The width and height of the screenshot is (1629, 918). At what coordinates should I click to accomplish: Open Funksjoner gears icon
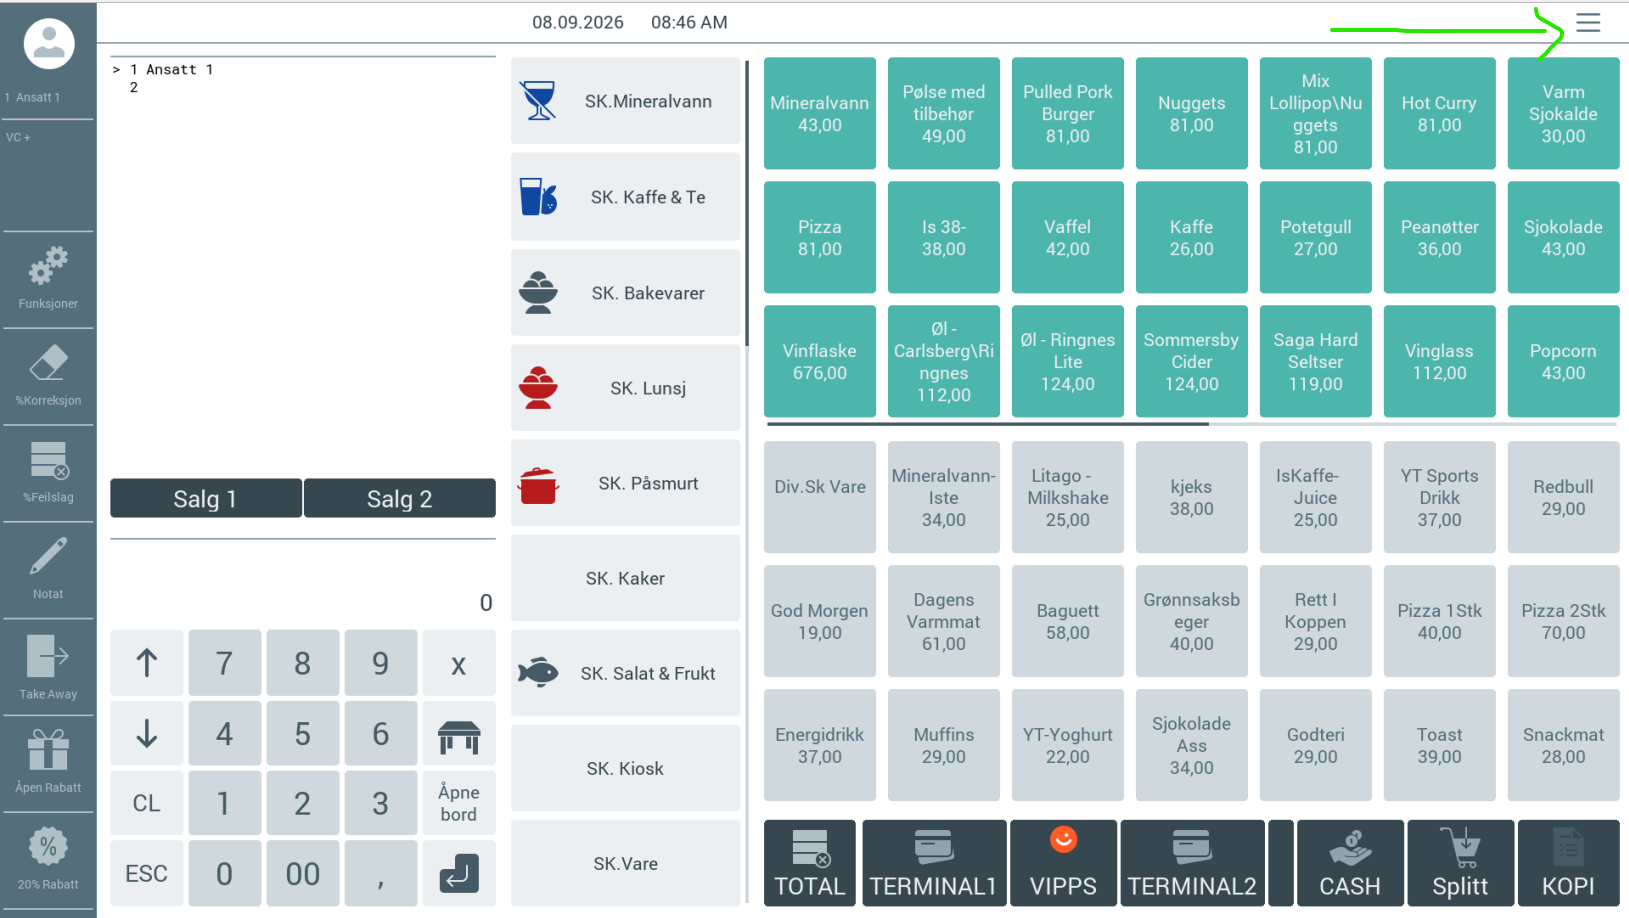pos(48,267)
